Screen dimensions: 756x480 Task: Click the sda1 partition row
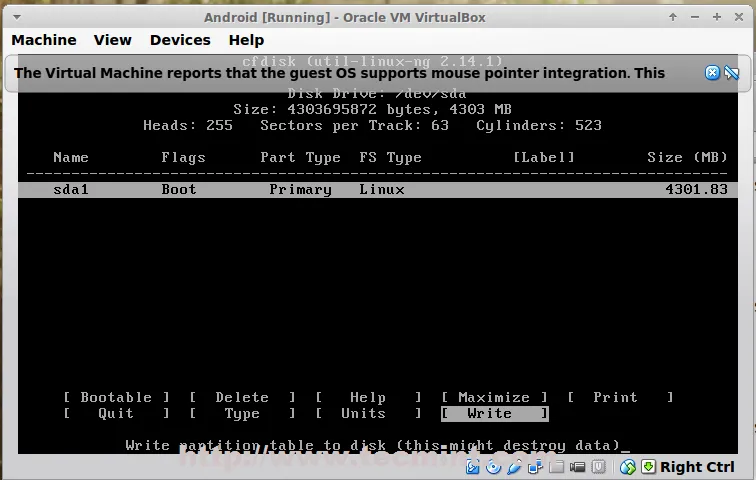(378, 189)
